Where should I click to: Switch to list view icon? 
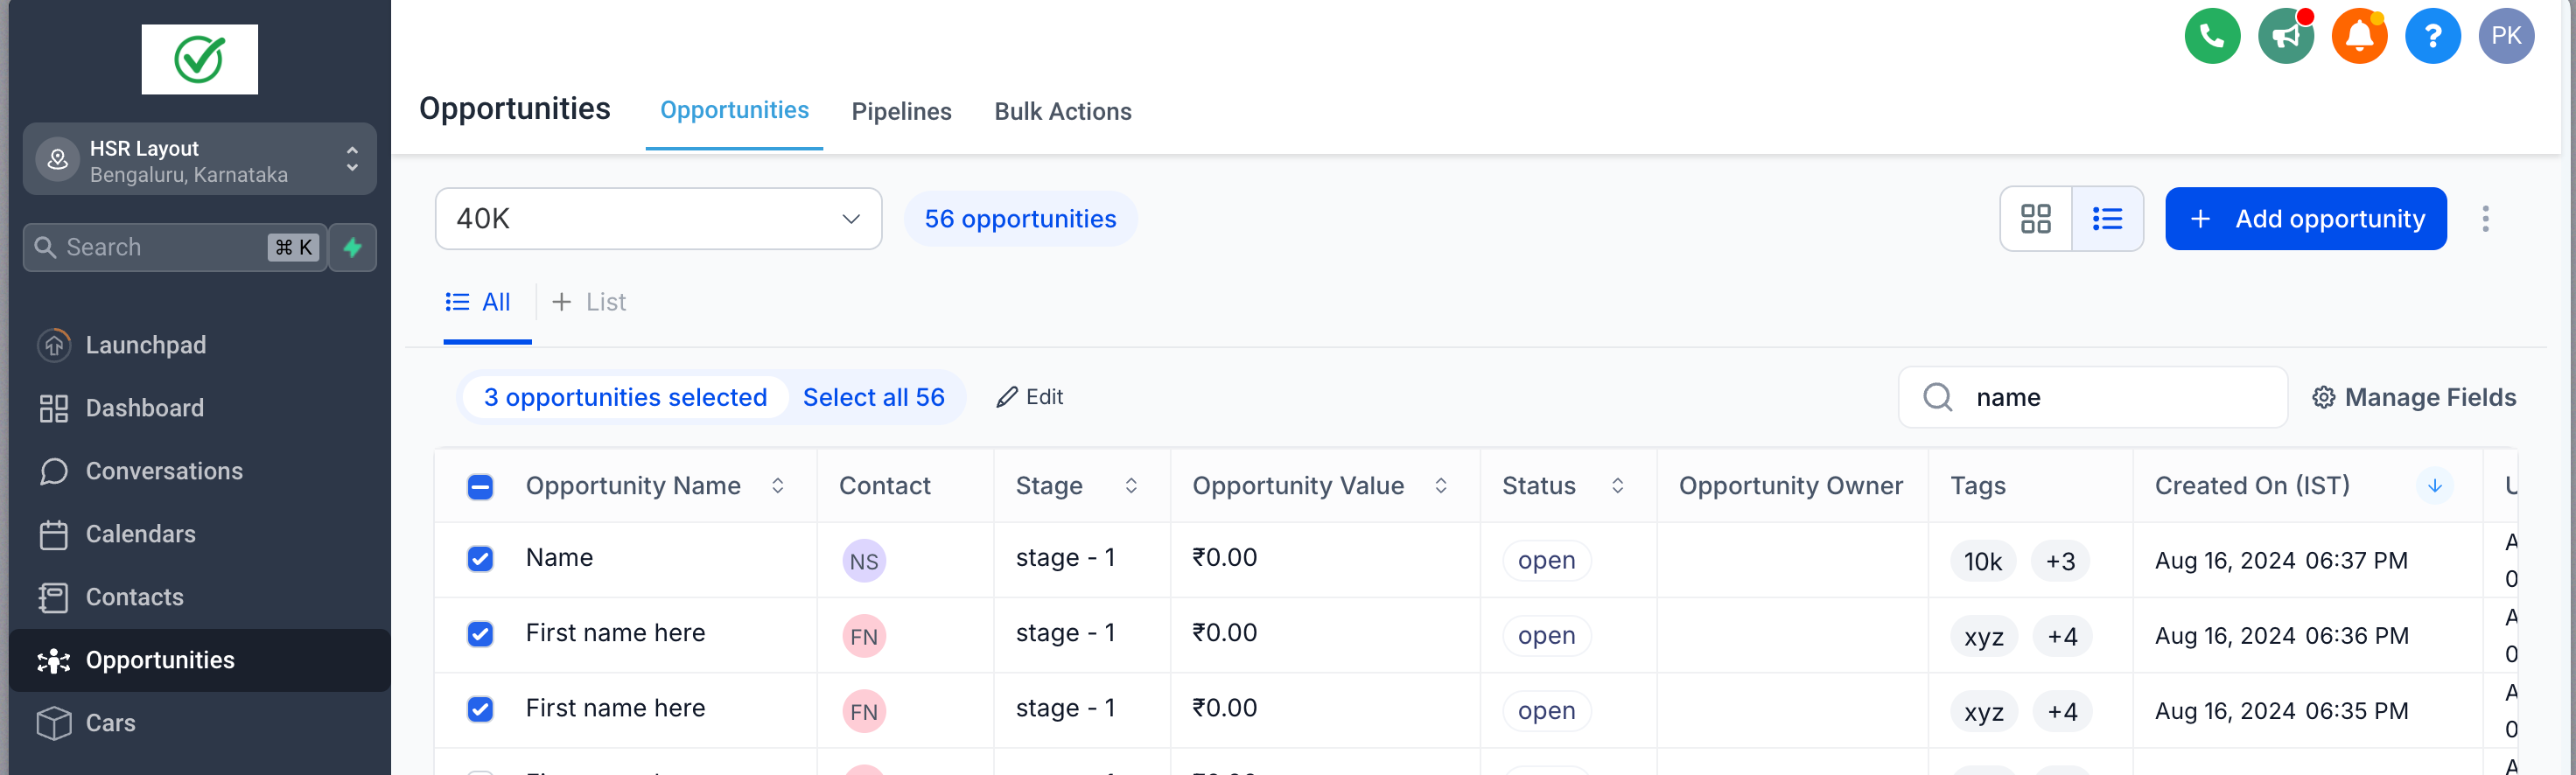tap(2107, 219)
